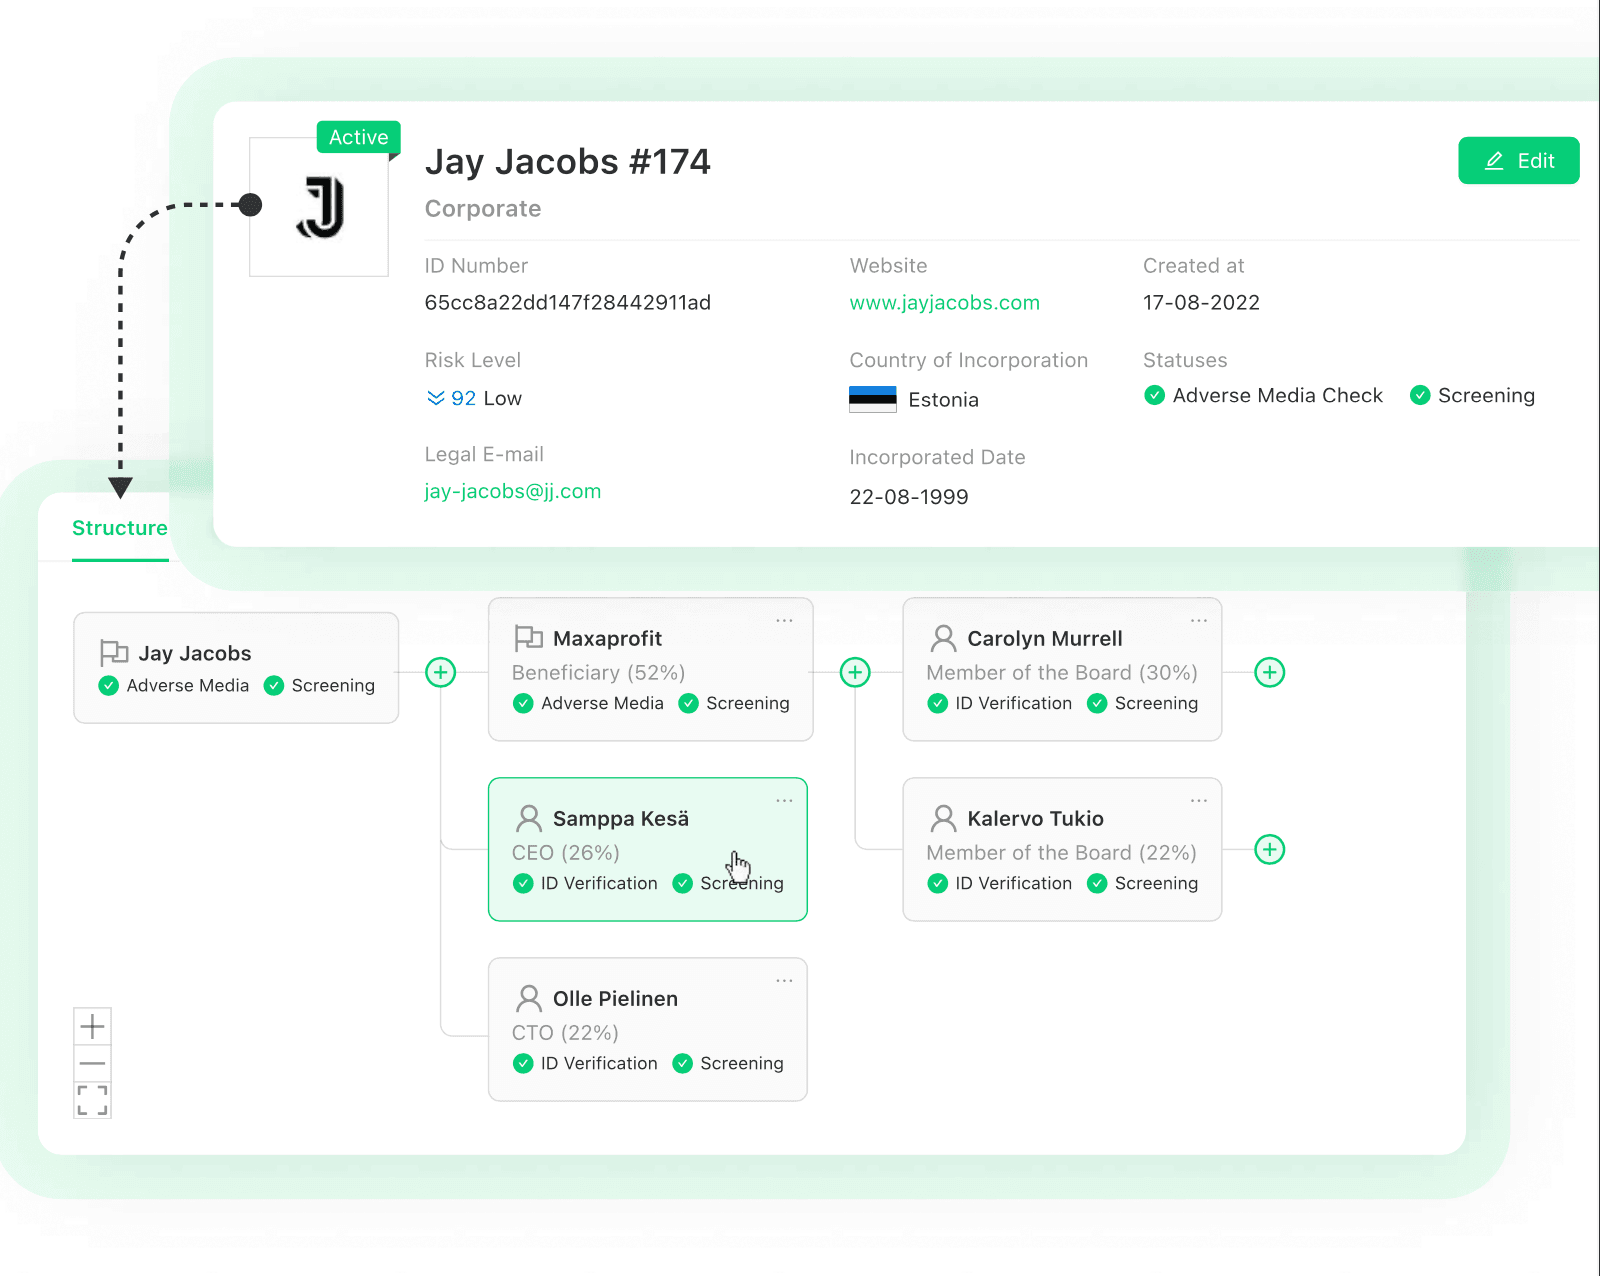Click the Edit button
Screen dimensions: 1600x1276
pos(1518,160)
